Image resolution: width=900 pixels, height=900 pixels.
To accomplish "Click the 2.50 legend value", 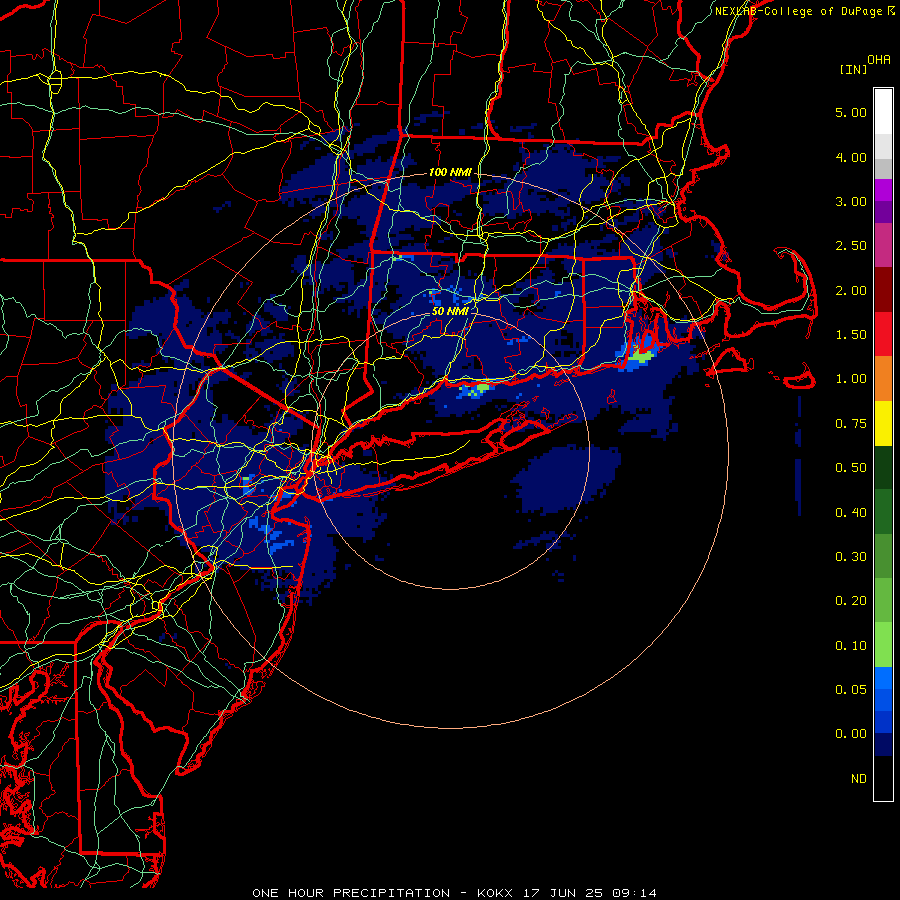I will (x=851, y=246).
